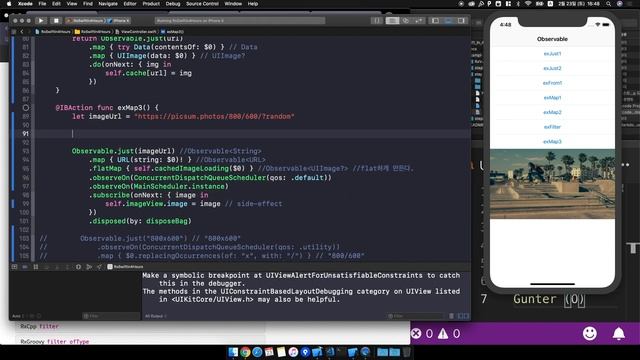
Task: Click the Stop button in Xcode toolbar
Action: 56,20
